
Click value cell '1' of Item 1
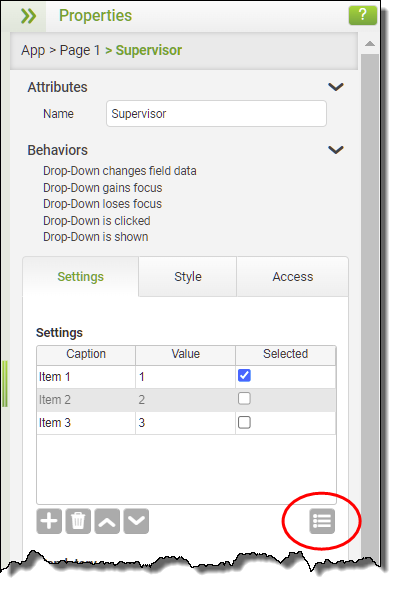point(185,377)
